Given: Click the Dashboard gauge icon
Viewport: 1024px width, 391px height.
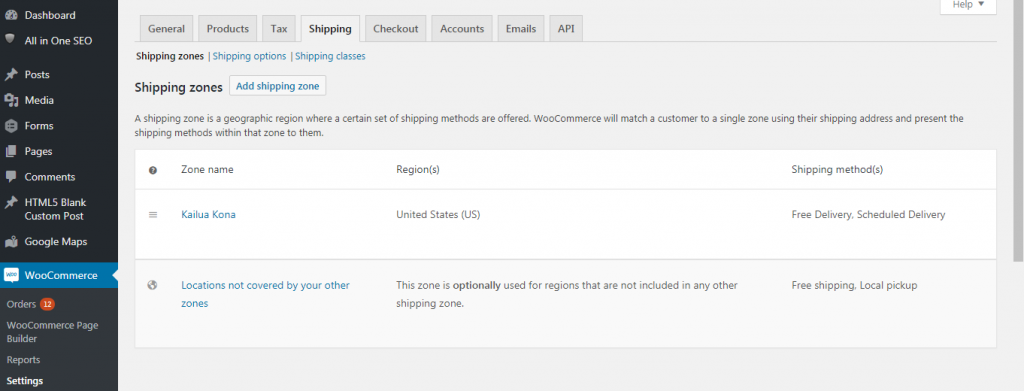Looking at the screenshot, I should [10, 15].
